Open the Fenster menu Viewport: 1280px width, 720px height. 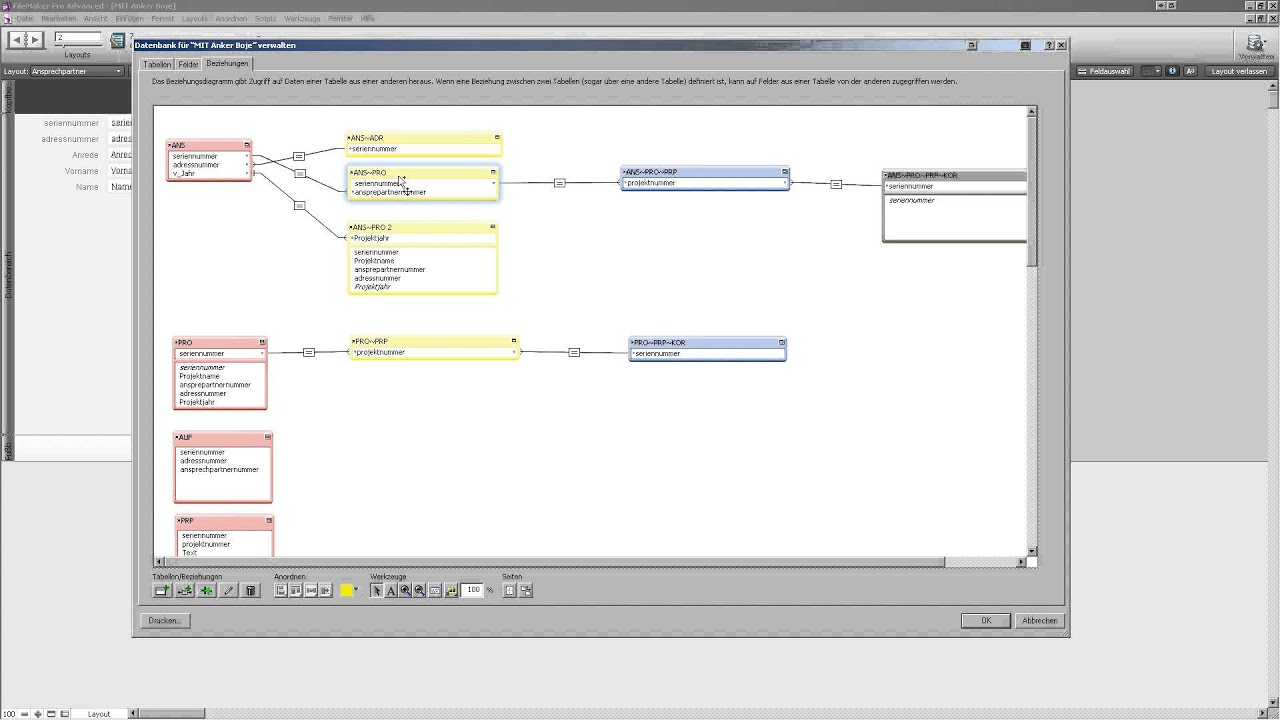click(340, 18)
